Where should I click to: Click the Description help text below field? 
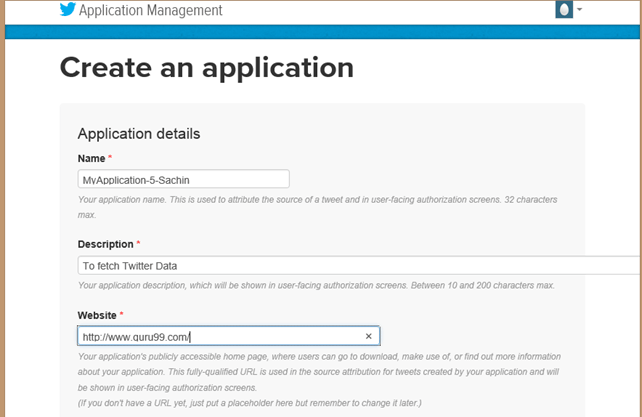pyautogui.click(x=315, y=285)
